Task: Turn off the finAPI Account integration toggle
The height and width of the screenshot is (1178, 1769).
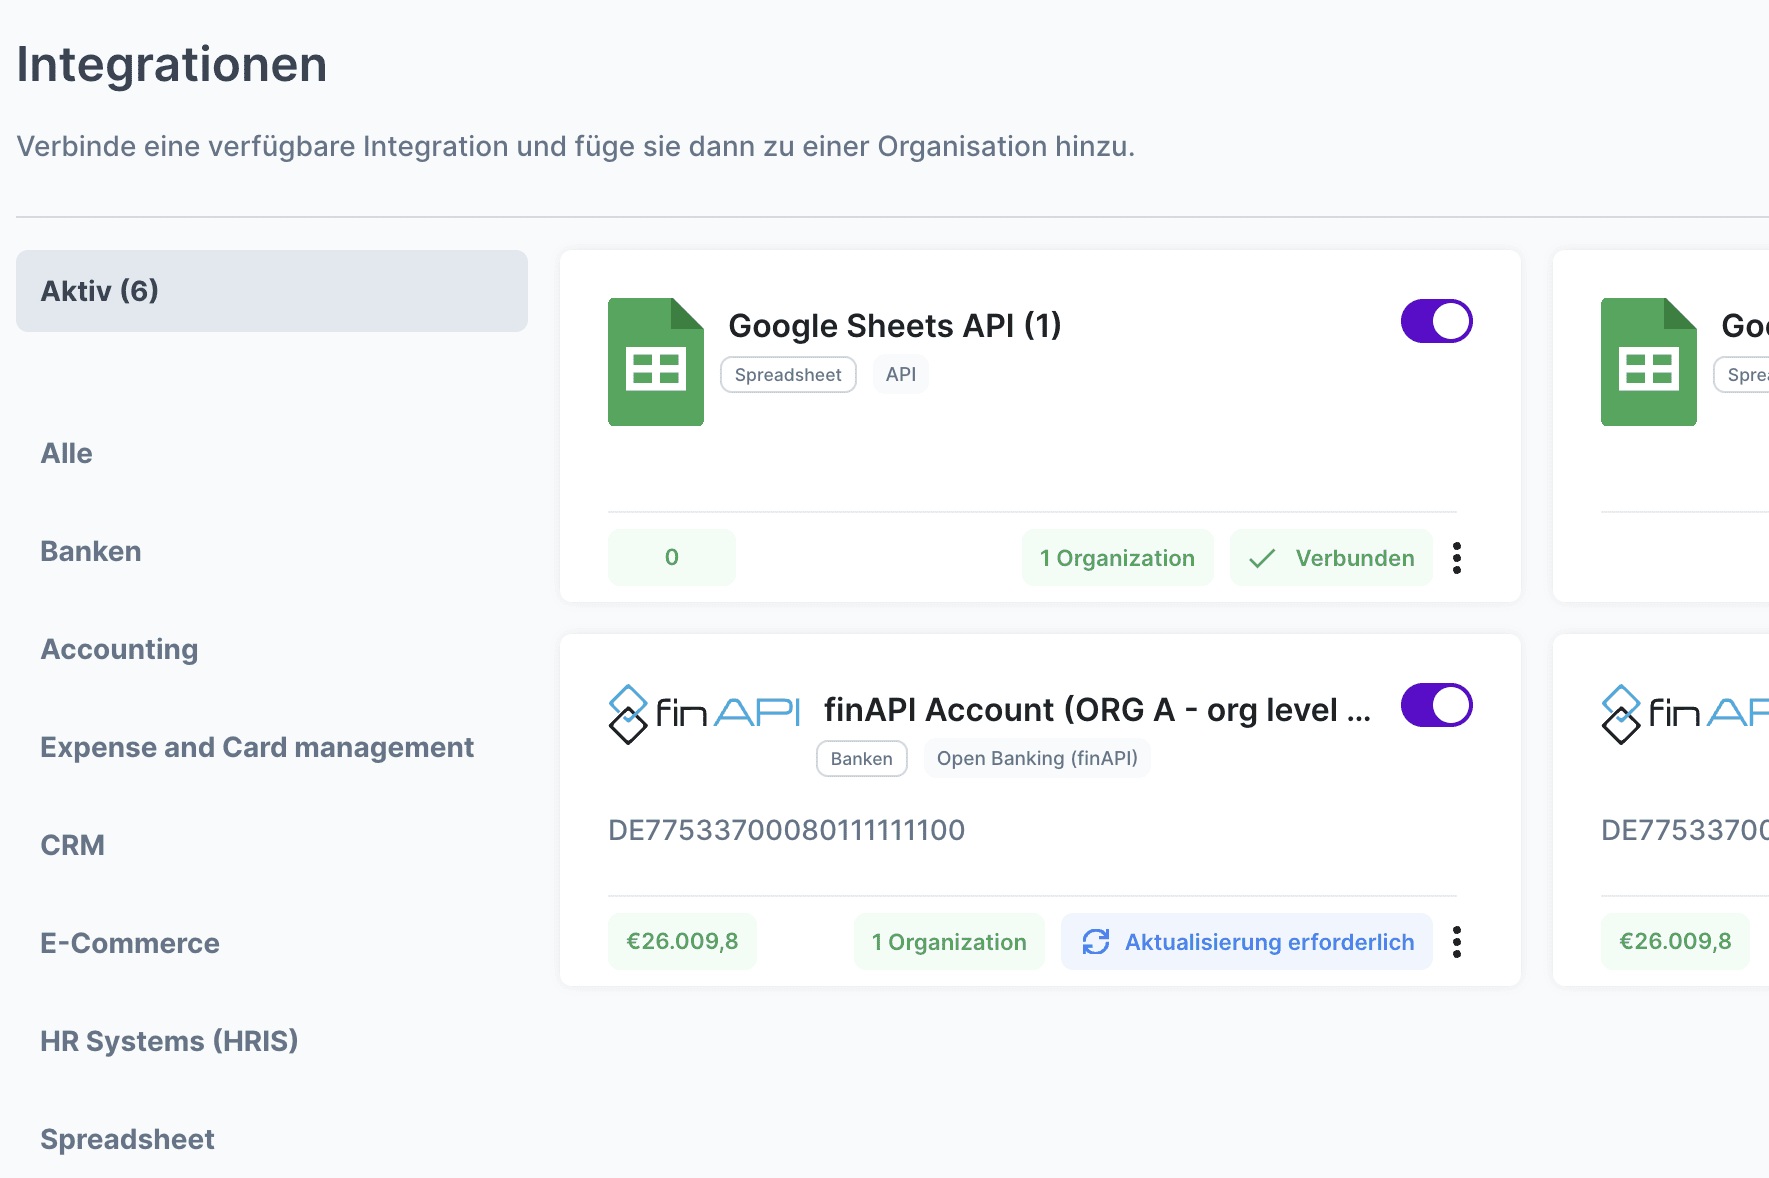Action: [1436, 706]
